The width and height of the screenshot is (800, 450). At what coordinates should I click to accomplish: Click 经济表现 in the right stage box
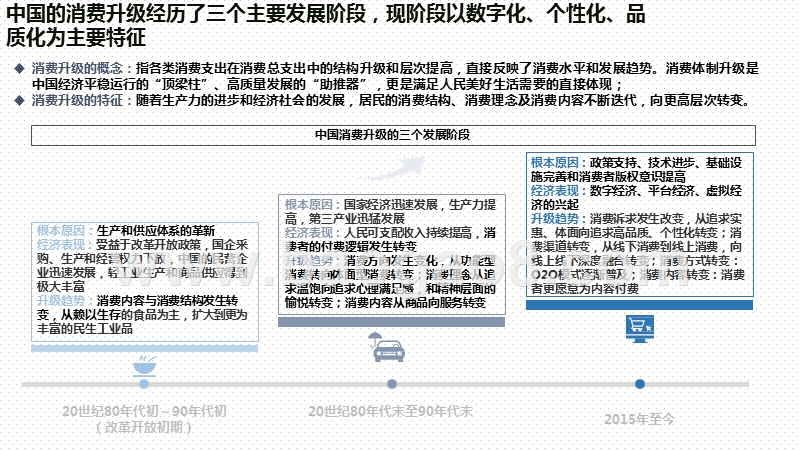[x=555, y=191]
